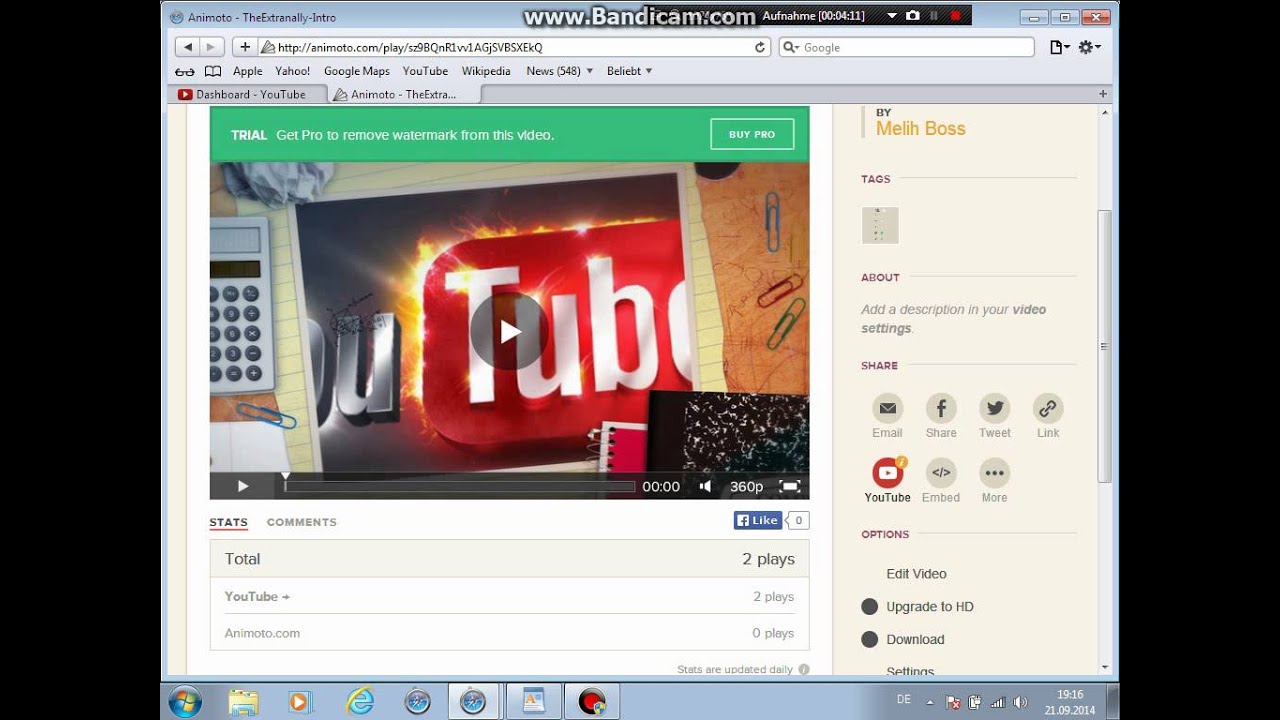Open the Wikipedia bookmark
The width and height of the screenshot is (1280, 720).
486,71
